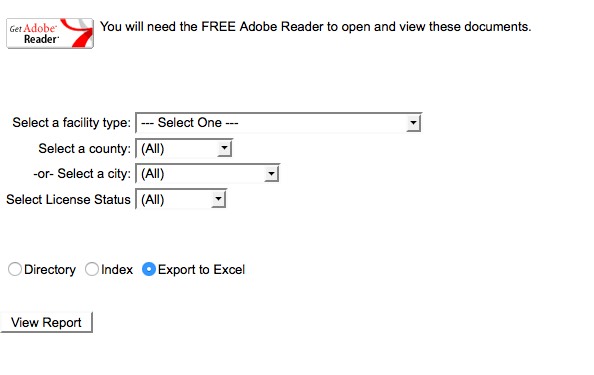
Task: Click the '--- Select One ---' text
Action: click(x=189, y=123)
